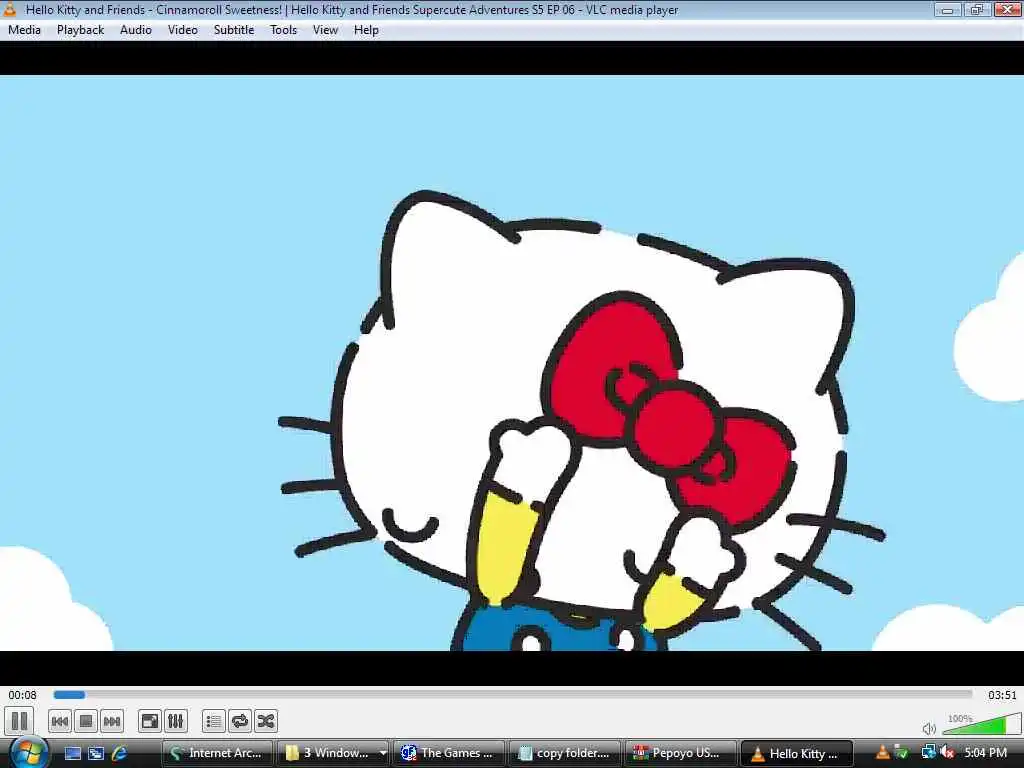
Task: Click Hello Kitty ... VLC taskbar button
Action: tap(797, 753)
